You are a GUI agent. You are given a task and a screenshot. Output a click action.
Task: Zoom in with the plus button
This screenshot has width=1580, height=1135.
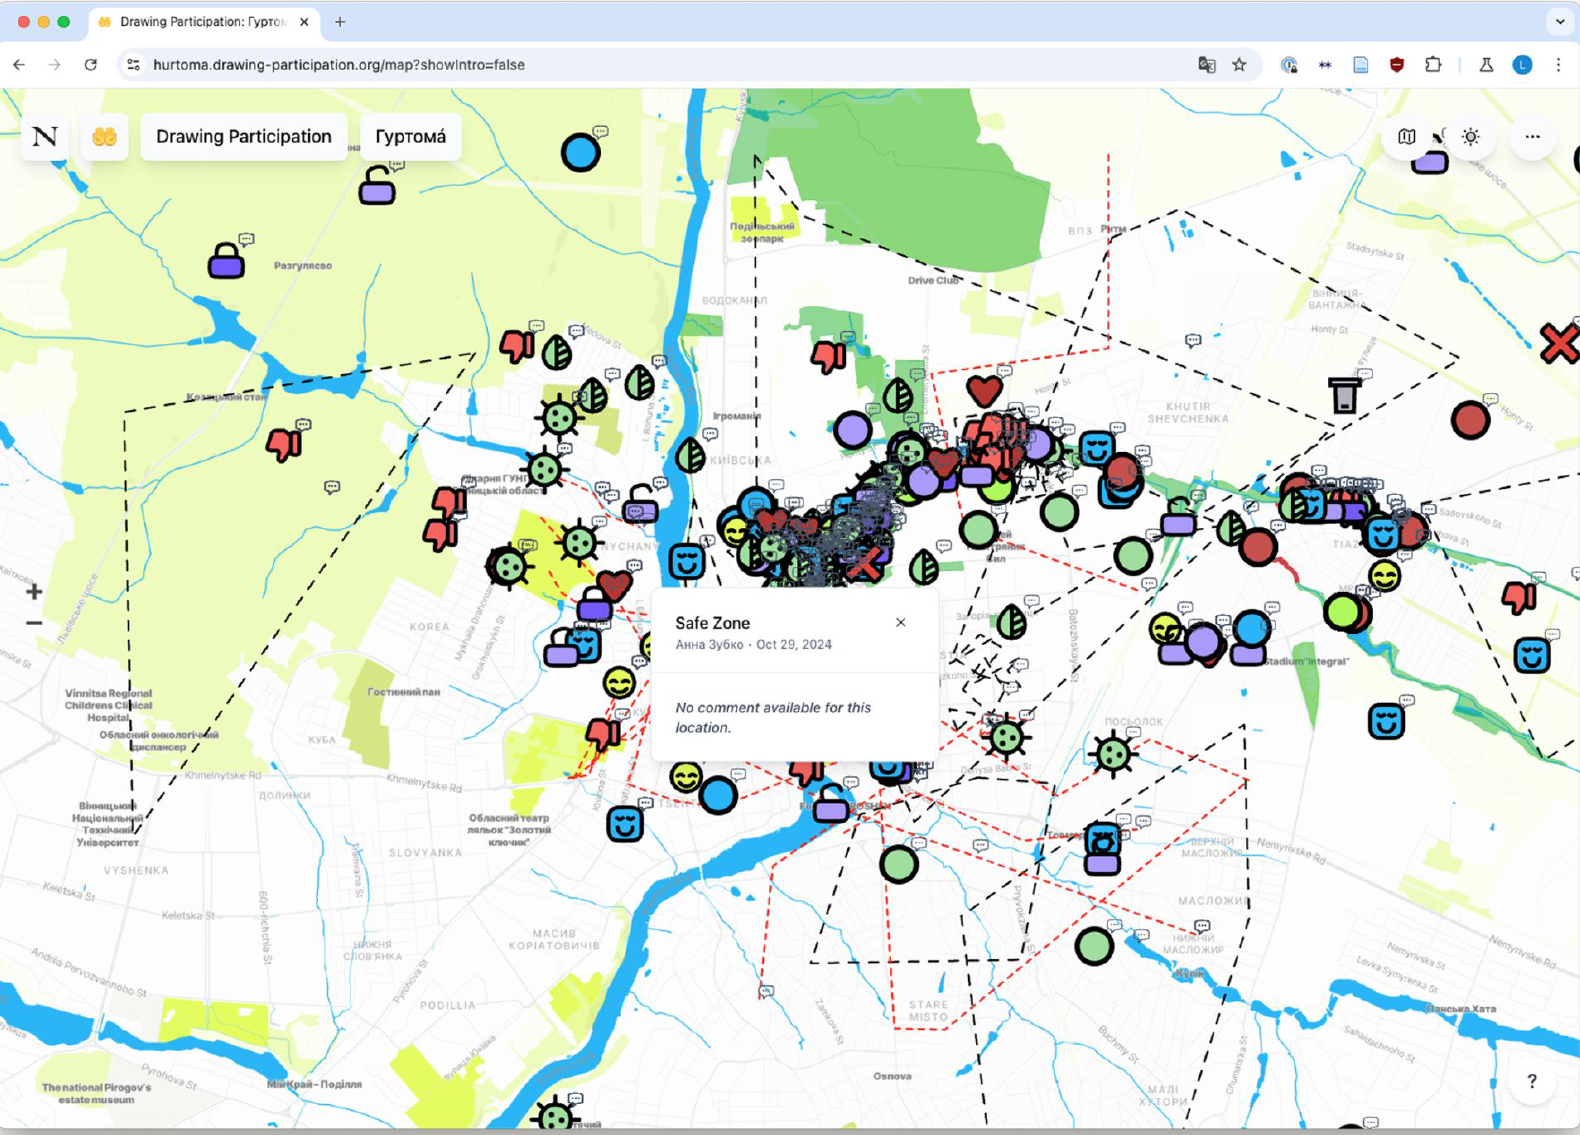click(34, 592)
